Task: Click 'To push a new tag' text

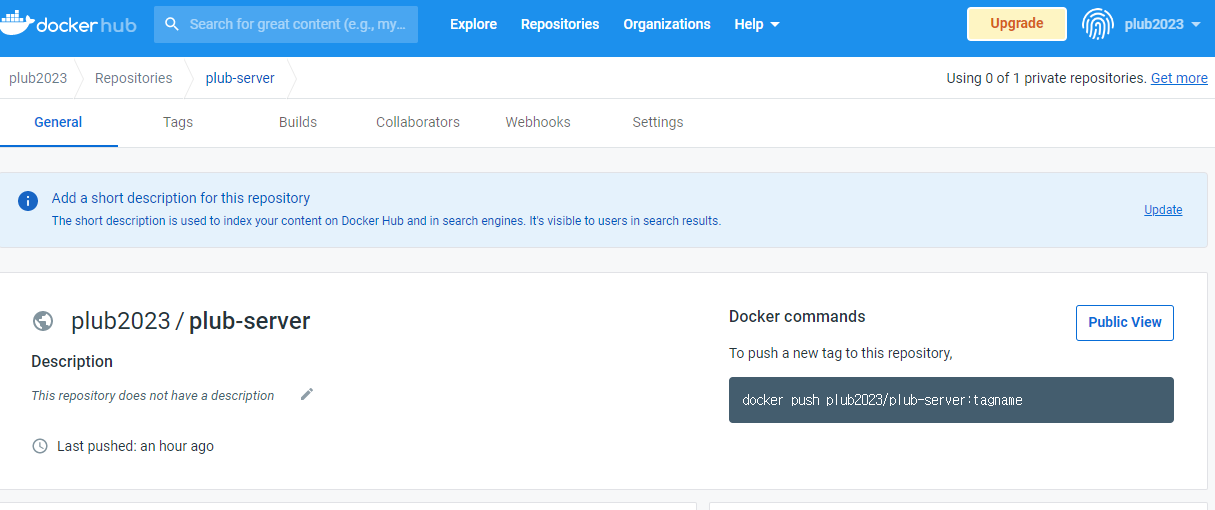Action: click(x=840, y=353)
